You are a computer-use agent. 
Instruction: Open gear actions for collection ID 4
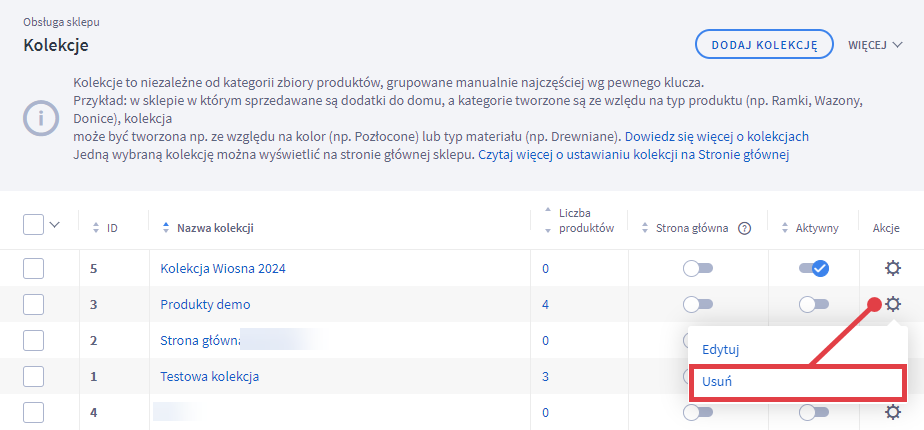coord(892,412)
